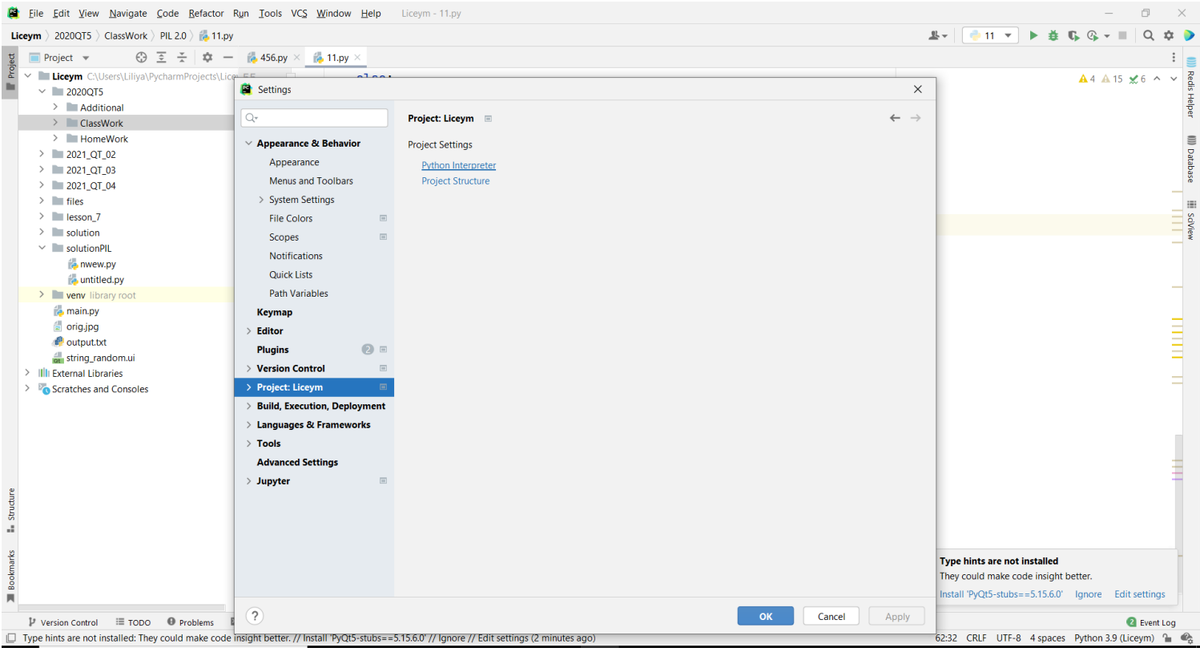
Task: Jump to next highlighted error arrow
Action: click(x=1173, y=78)
